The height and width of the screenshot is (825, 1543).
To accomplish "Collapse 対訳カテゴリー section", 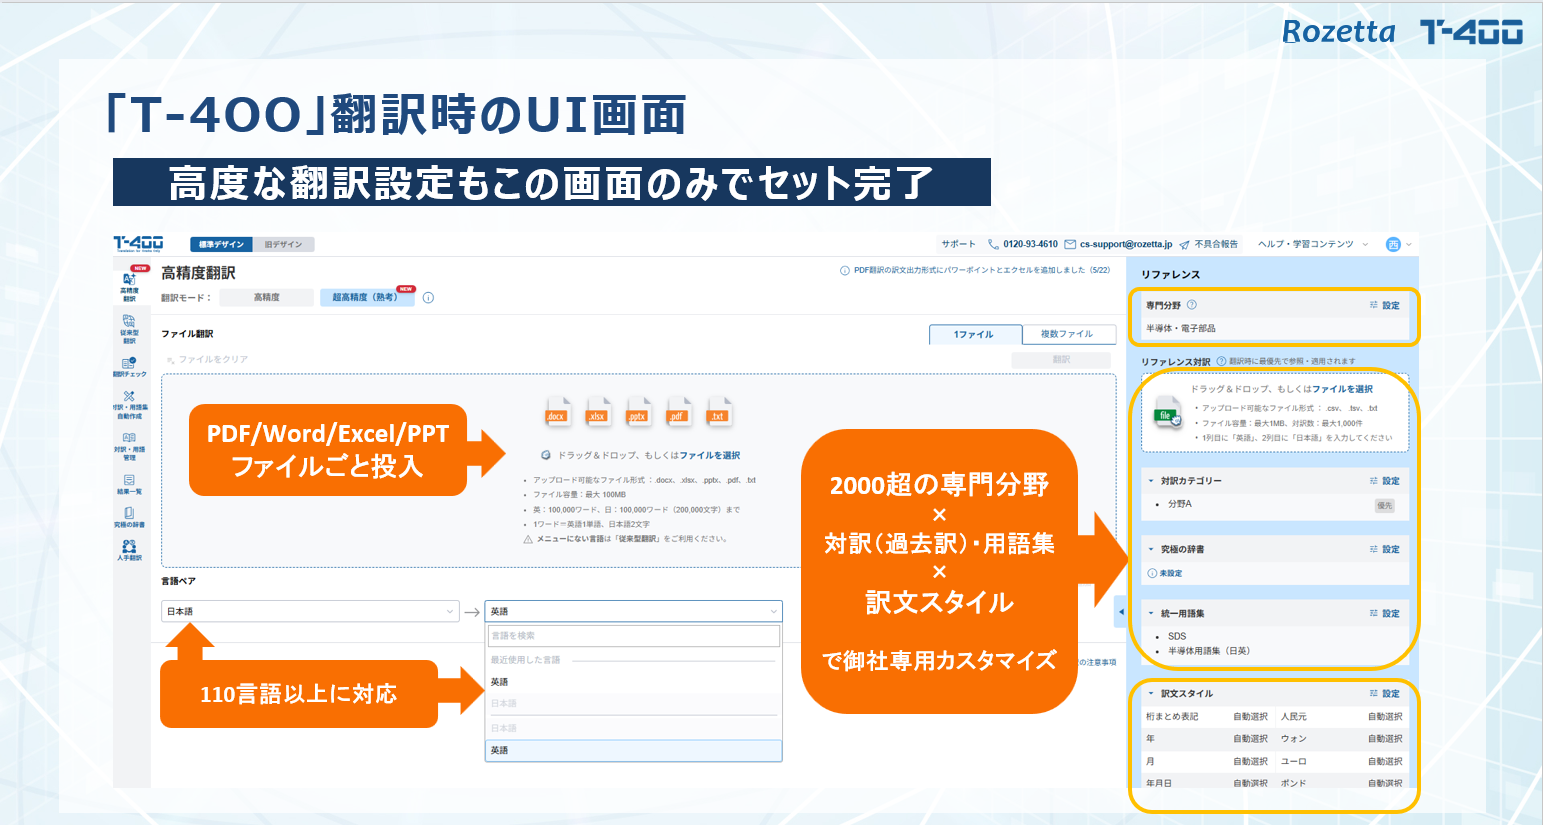I will click(x=1151, y=481).
